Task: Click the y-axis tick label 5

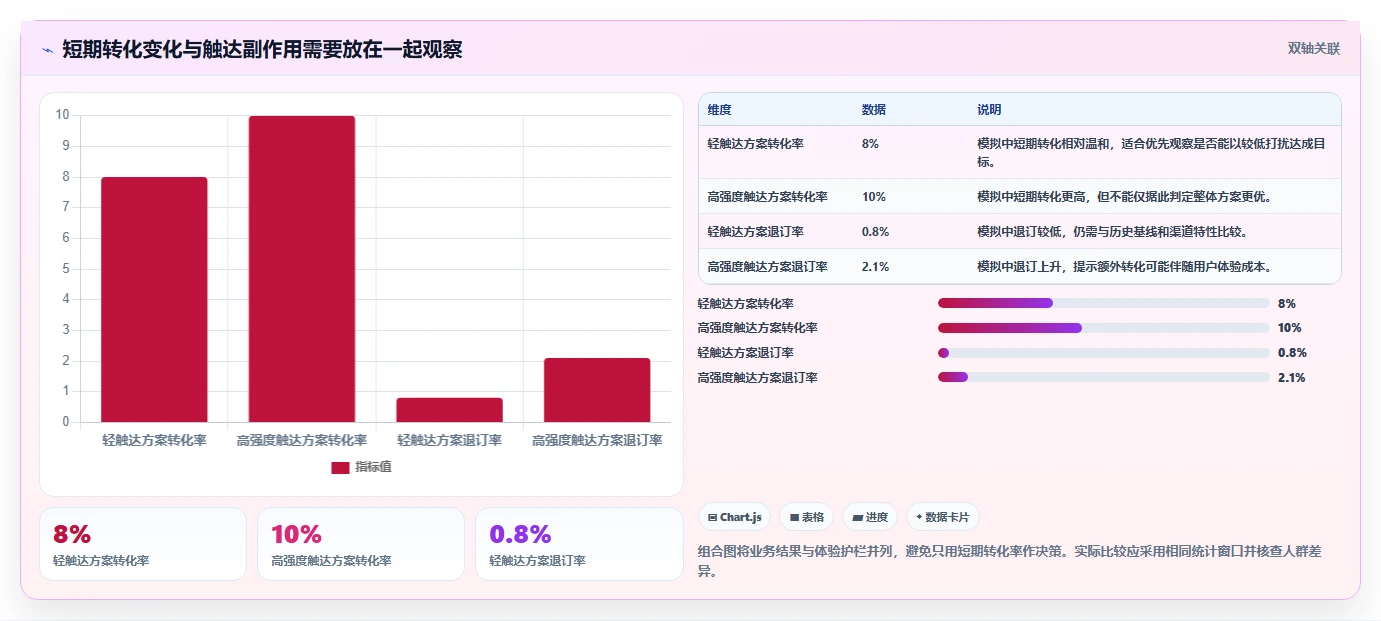Action: point(66,268)
